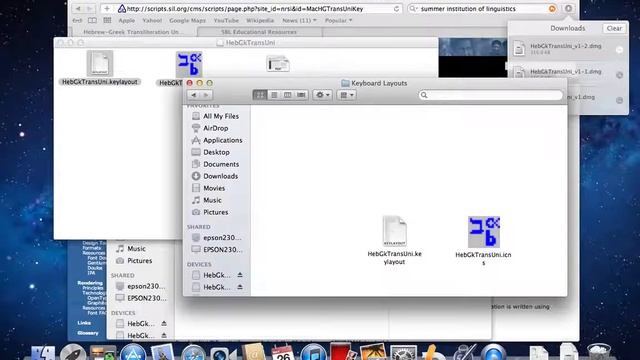Select HebGkTransUni.keylayout file in Keyboard Layouts window
The height and width of the screenshot is (360, 640).
(x=394, y=241)
